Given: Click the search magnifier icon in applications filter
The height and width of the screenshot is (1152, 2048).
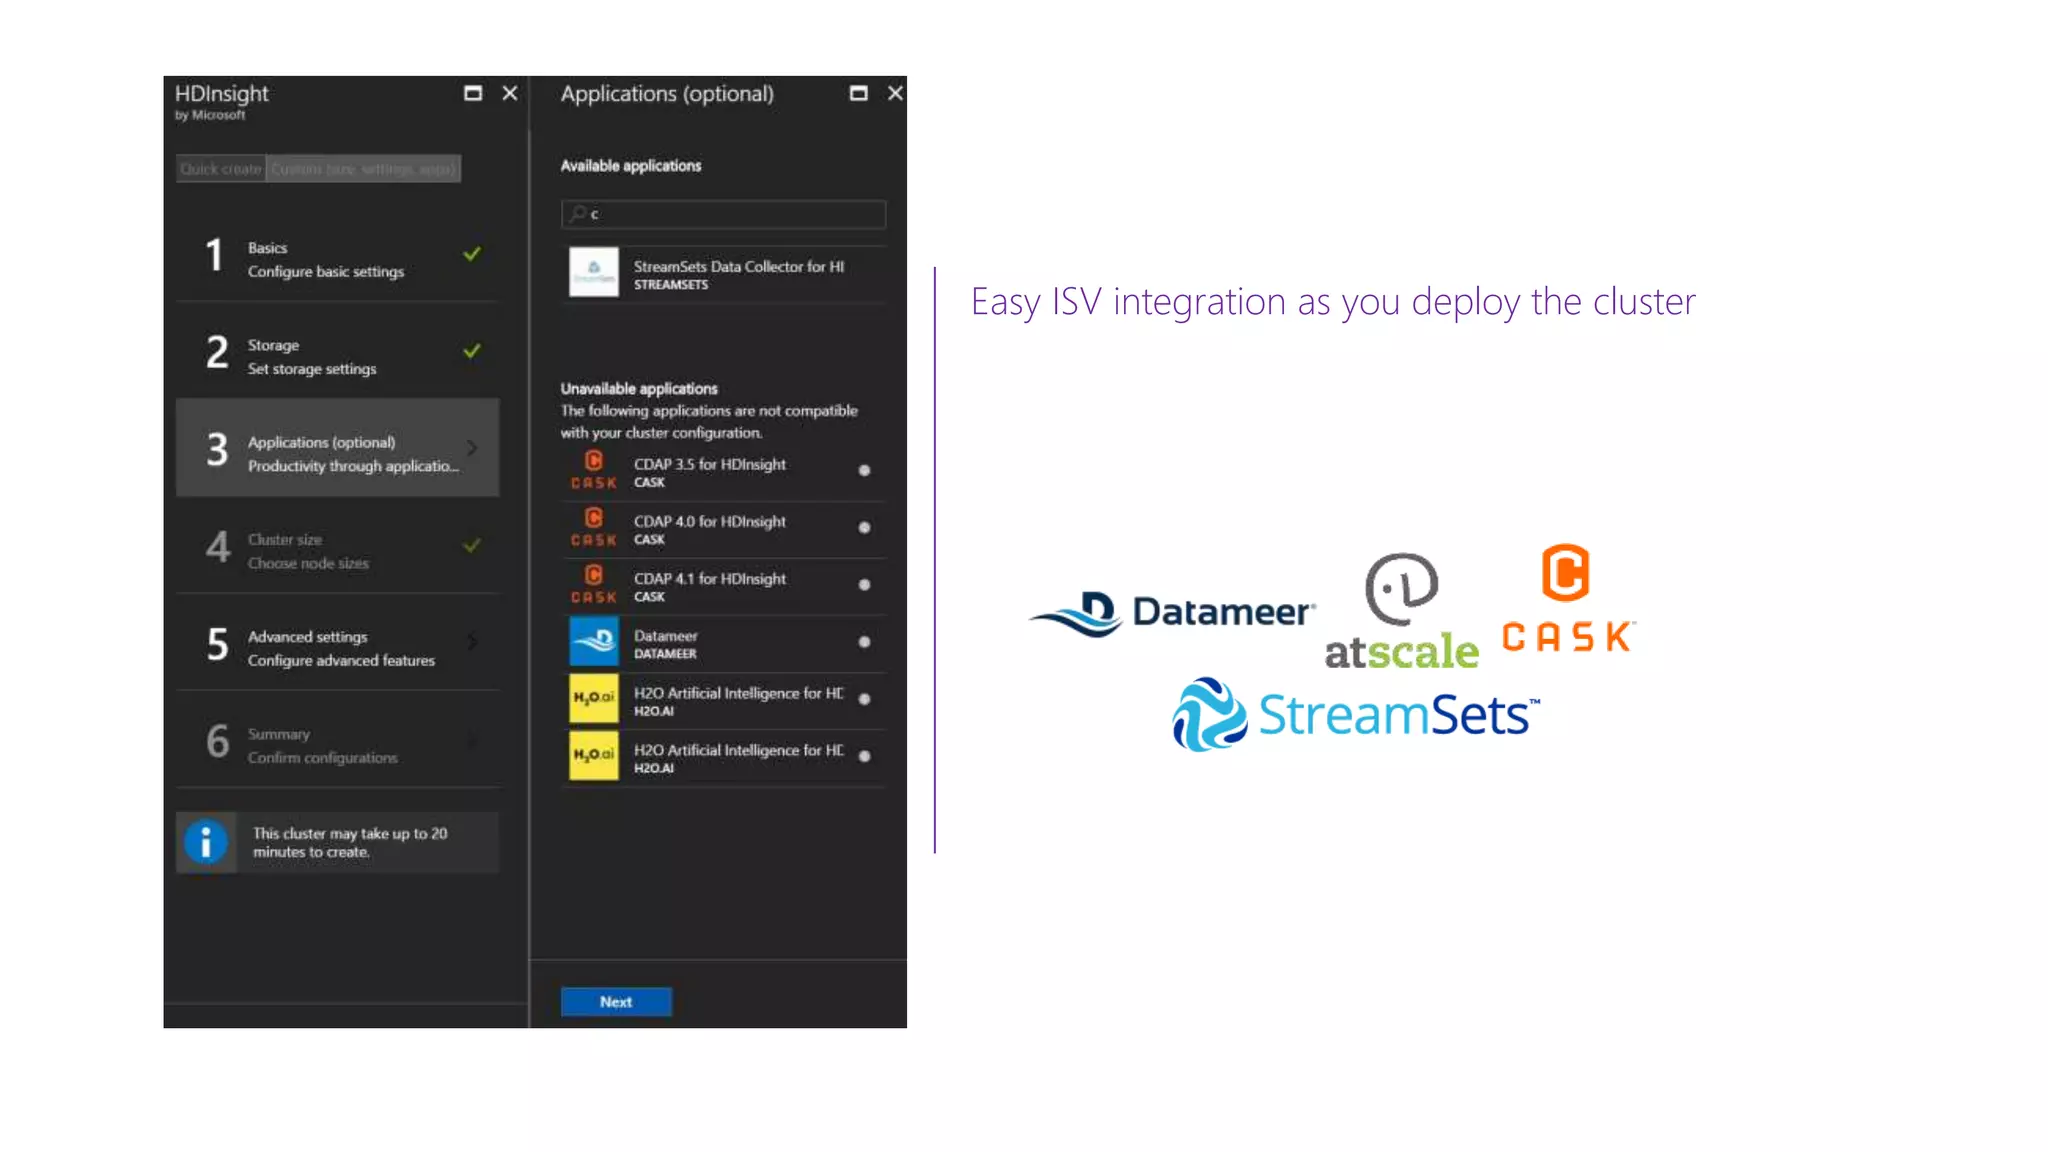Looking at the screenshot, I should (x=578, y=213).
